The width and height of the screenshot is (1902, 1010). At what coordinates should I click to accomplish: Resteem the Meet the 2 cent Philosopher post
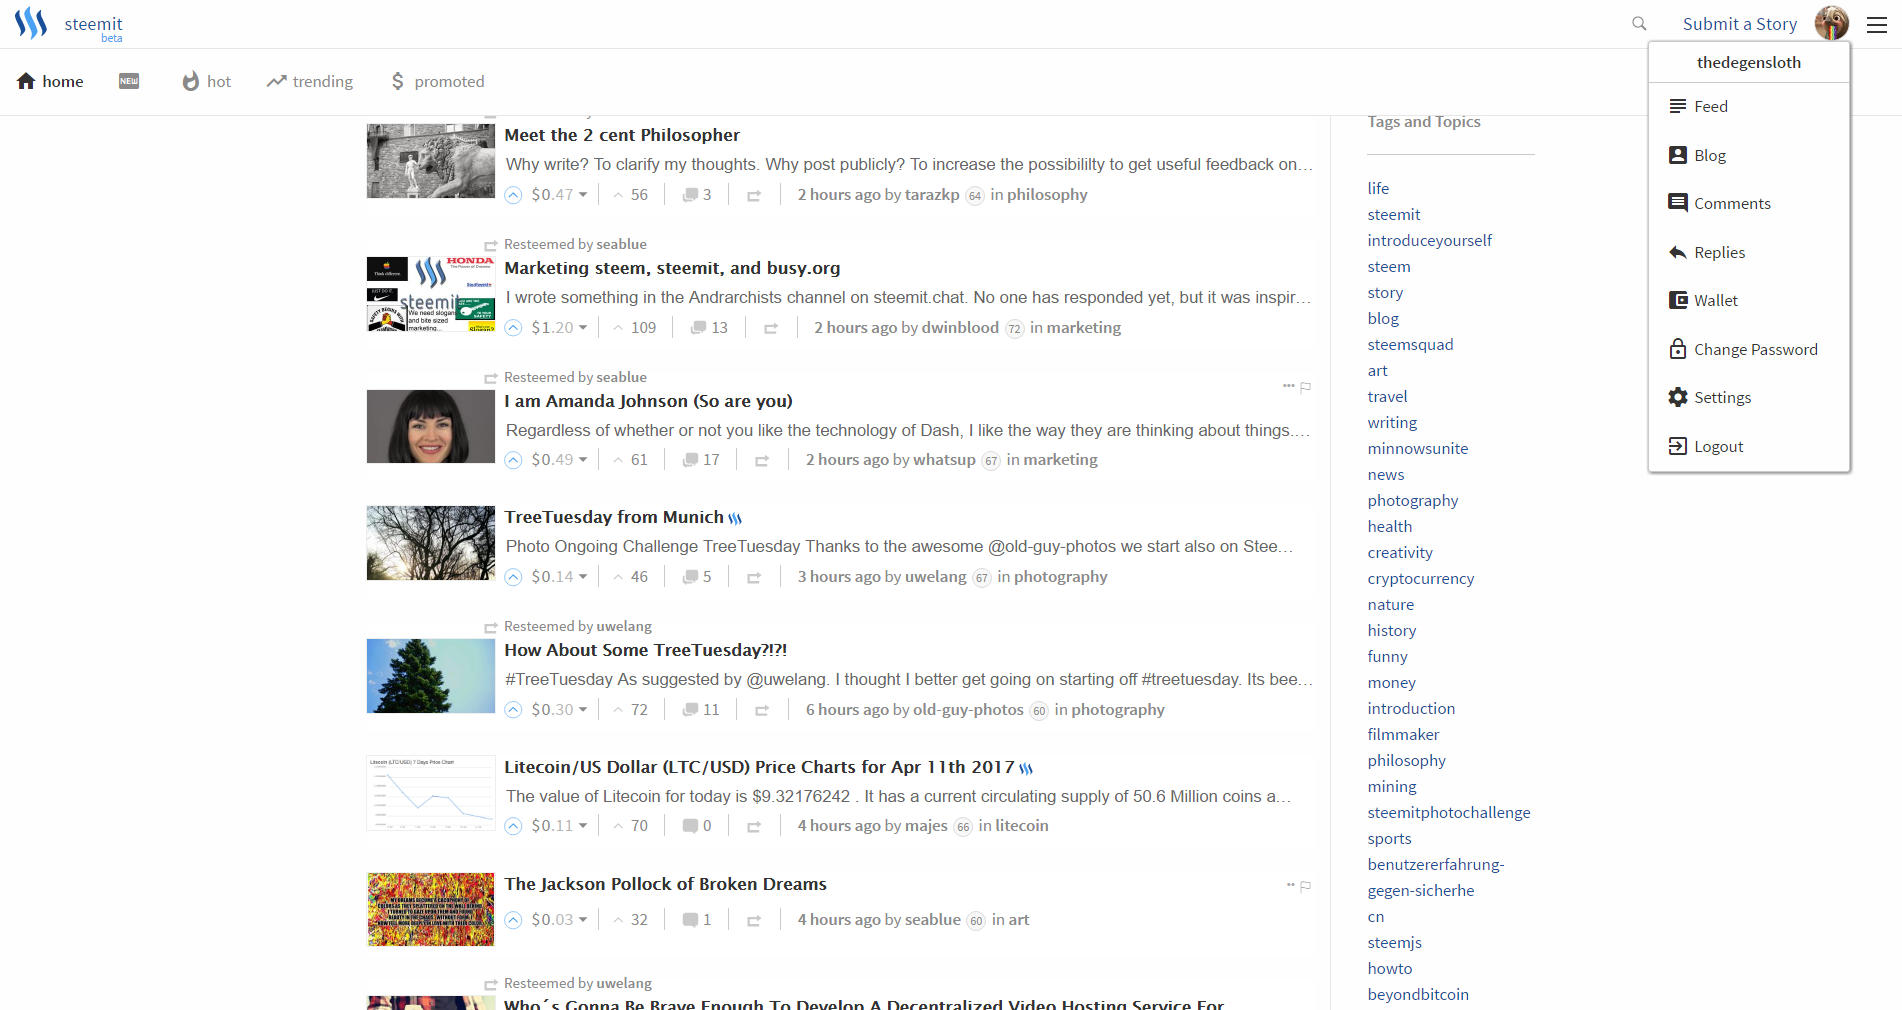click(754, 196)
